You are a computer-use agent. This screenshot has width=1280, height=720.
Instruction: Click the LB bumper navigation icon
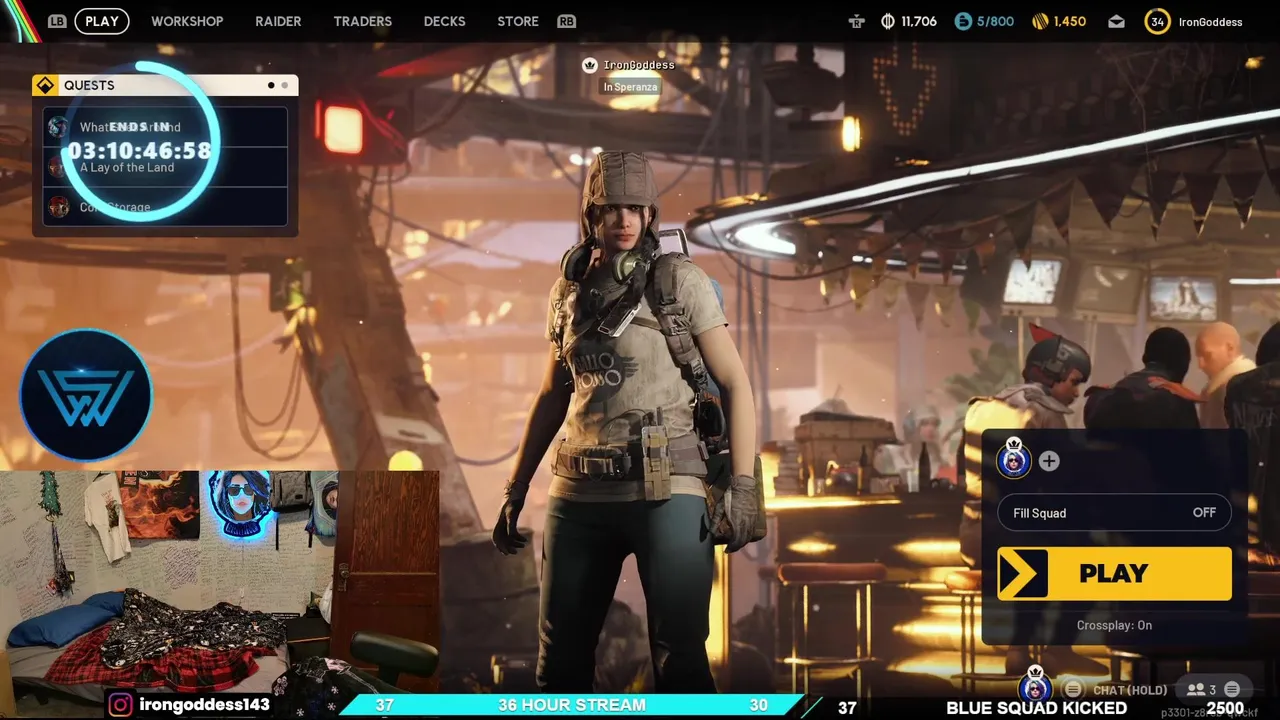click(x=57, y=21)
